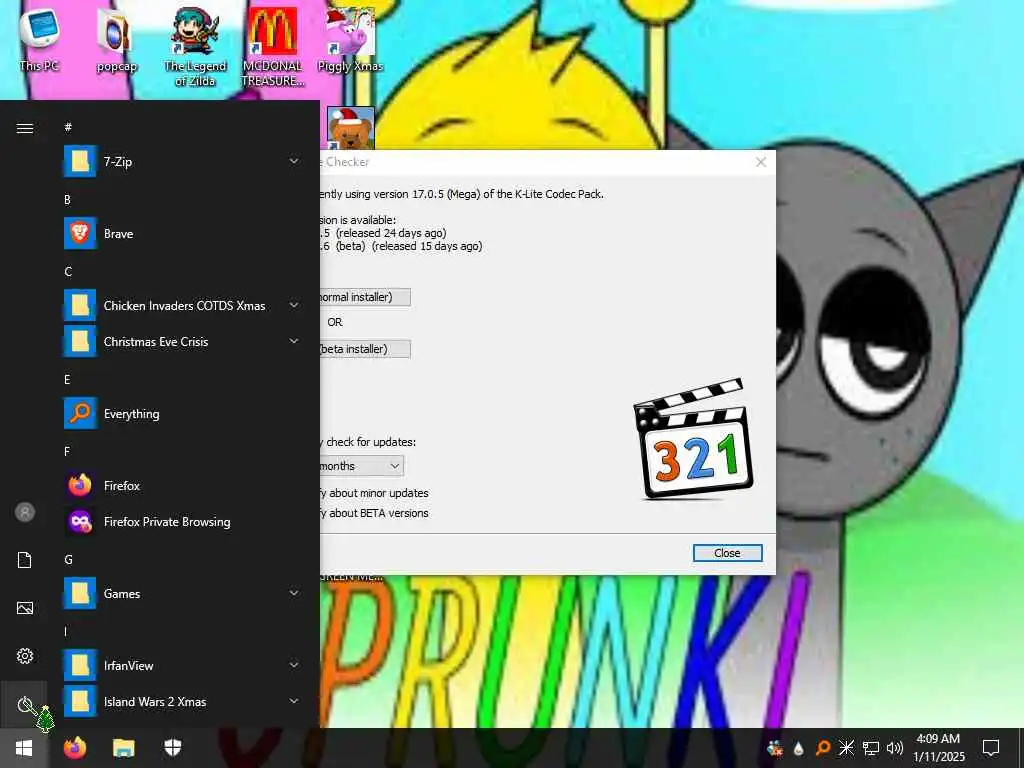
Task: Click the E letter group header
Action: tap(67, 379)
